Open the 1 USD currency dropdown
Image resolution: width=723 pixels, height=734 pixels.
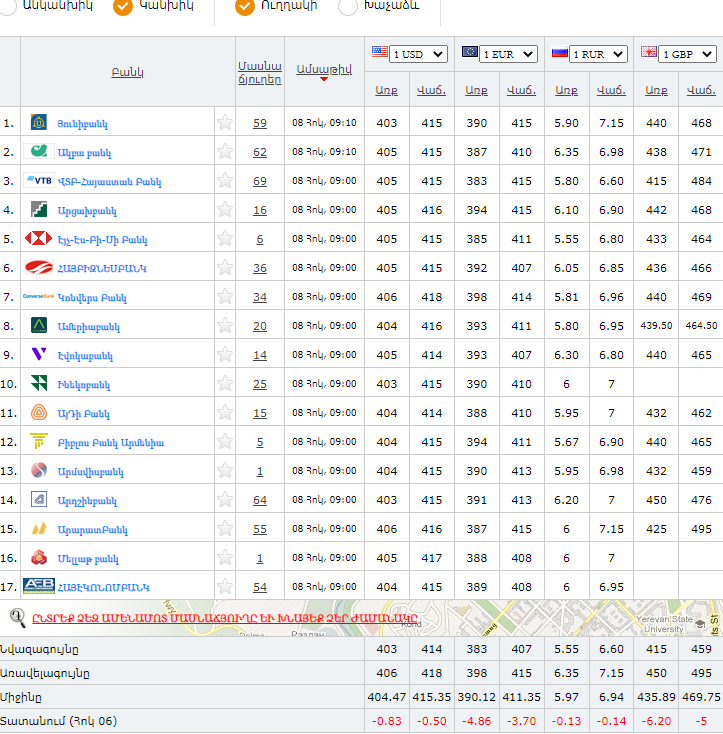pyautogui.click(x=418, y=54)
